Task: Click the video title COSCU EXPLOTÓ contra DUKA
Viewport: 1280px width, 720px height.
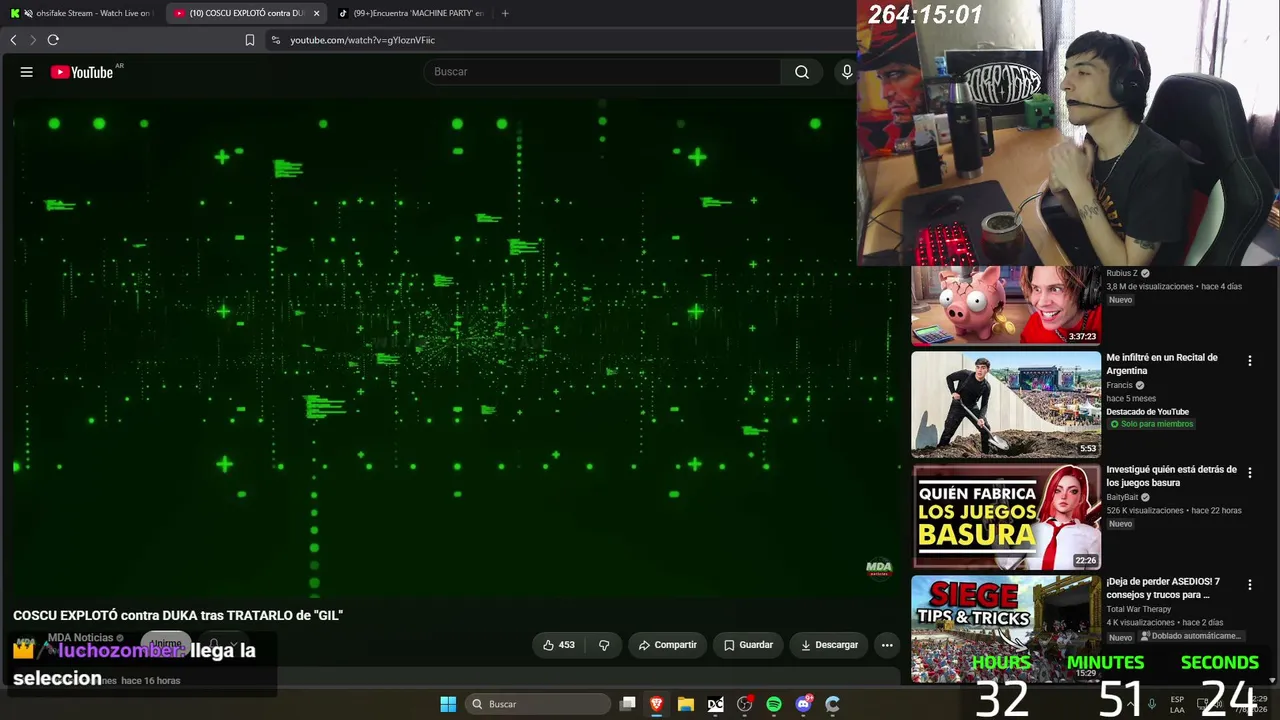Action: tap(178, 615)
